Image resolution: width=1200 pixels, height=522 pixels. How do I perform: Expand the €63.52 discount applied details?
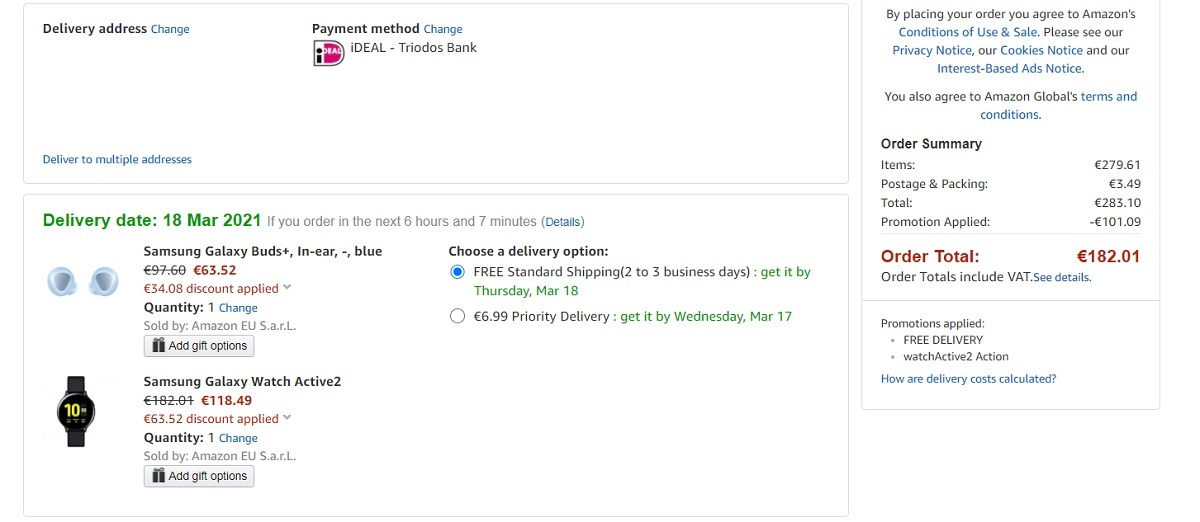[x=287, y=418]
